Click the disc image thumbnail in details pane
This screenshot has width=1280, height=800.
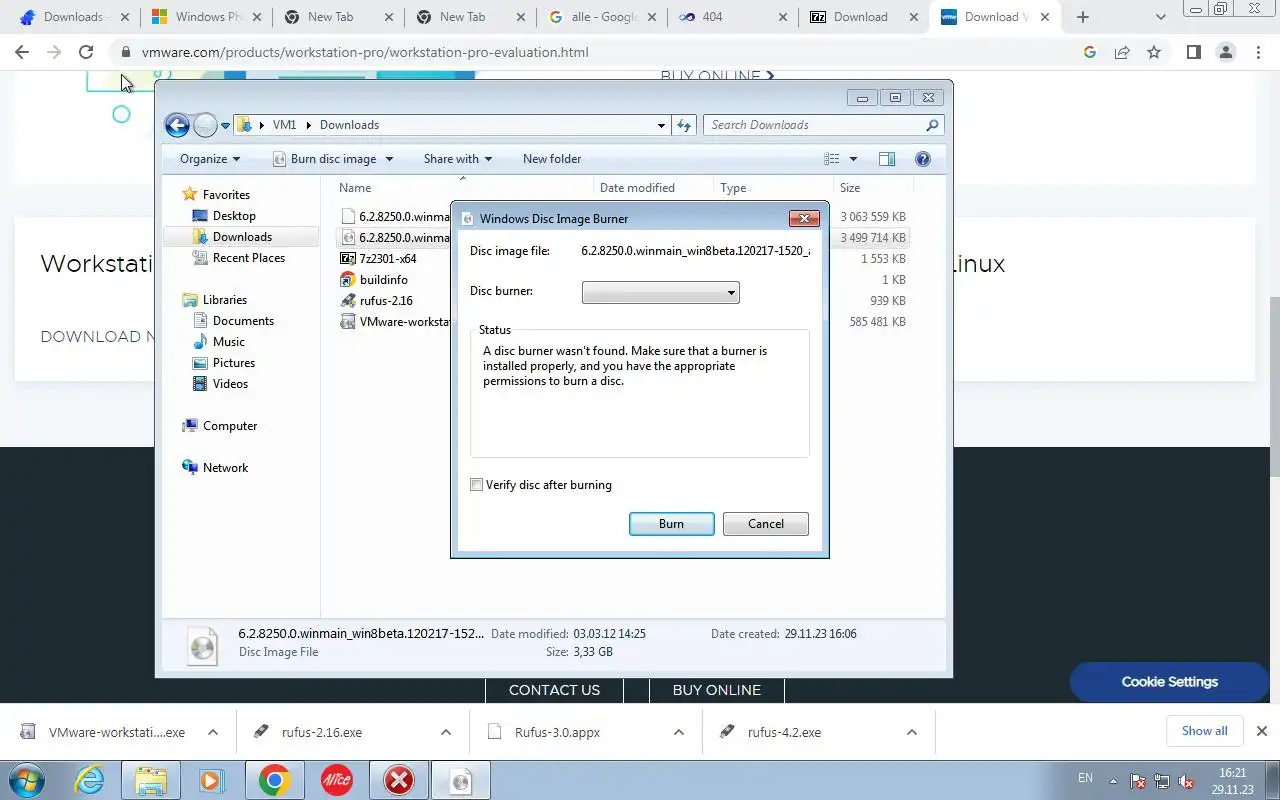pos(202,646)
